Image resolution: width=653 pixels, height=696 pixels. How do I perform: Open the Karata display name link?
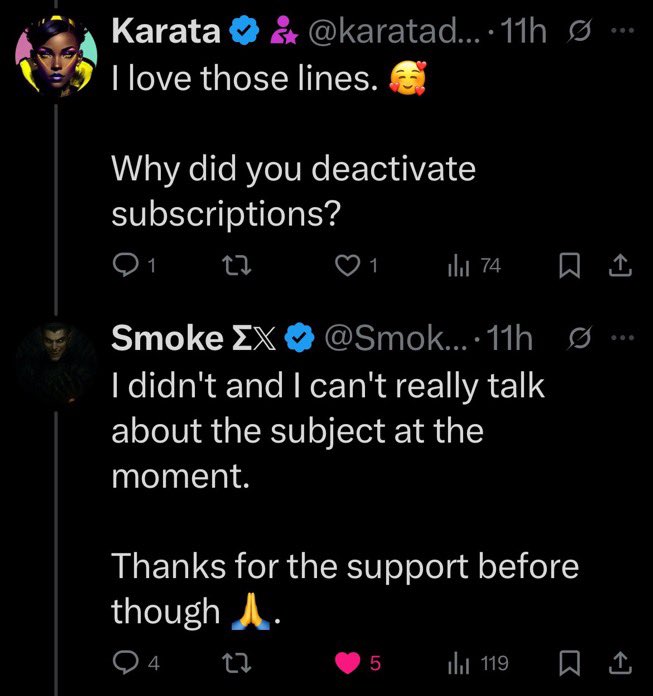point(167,31)
